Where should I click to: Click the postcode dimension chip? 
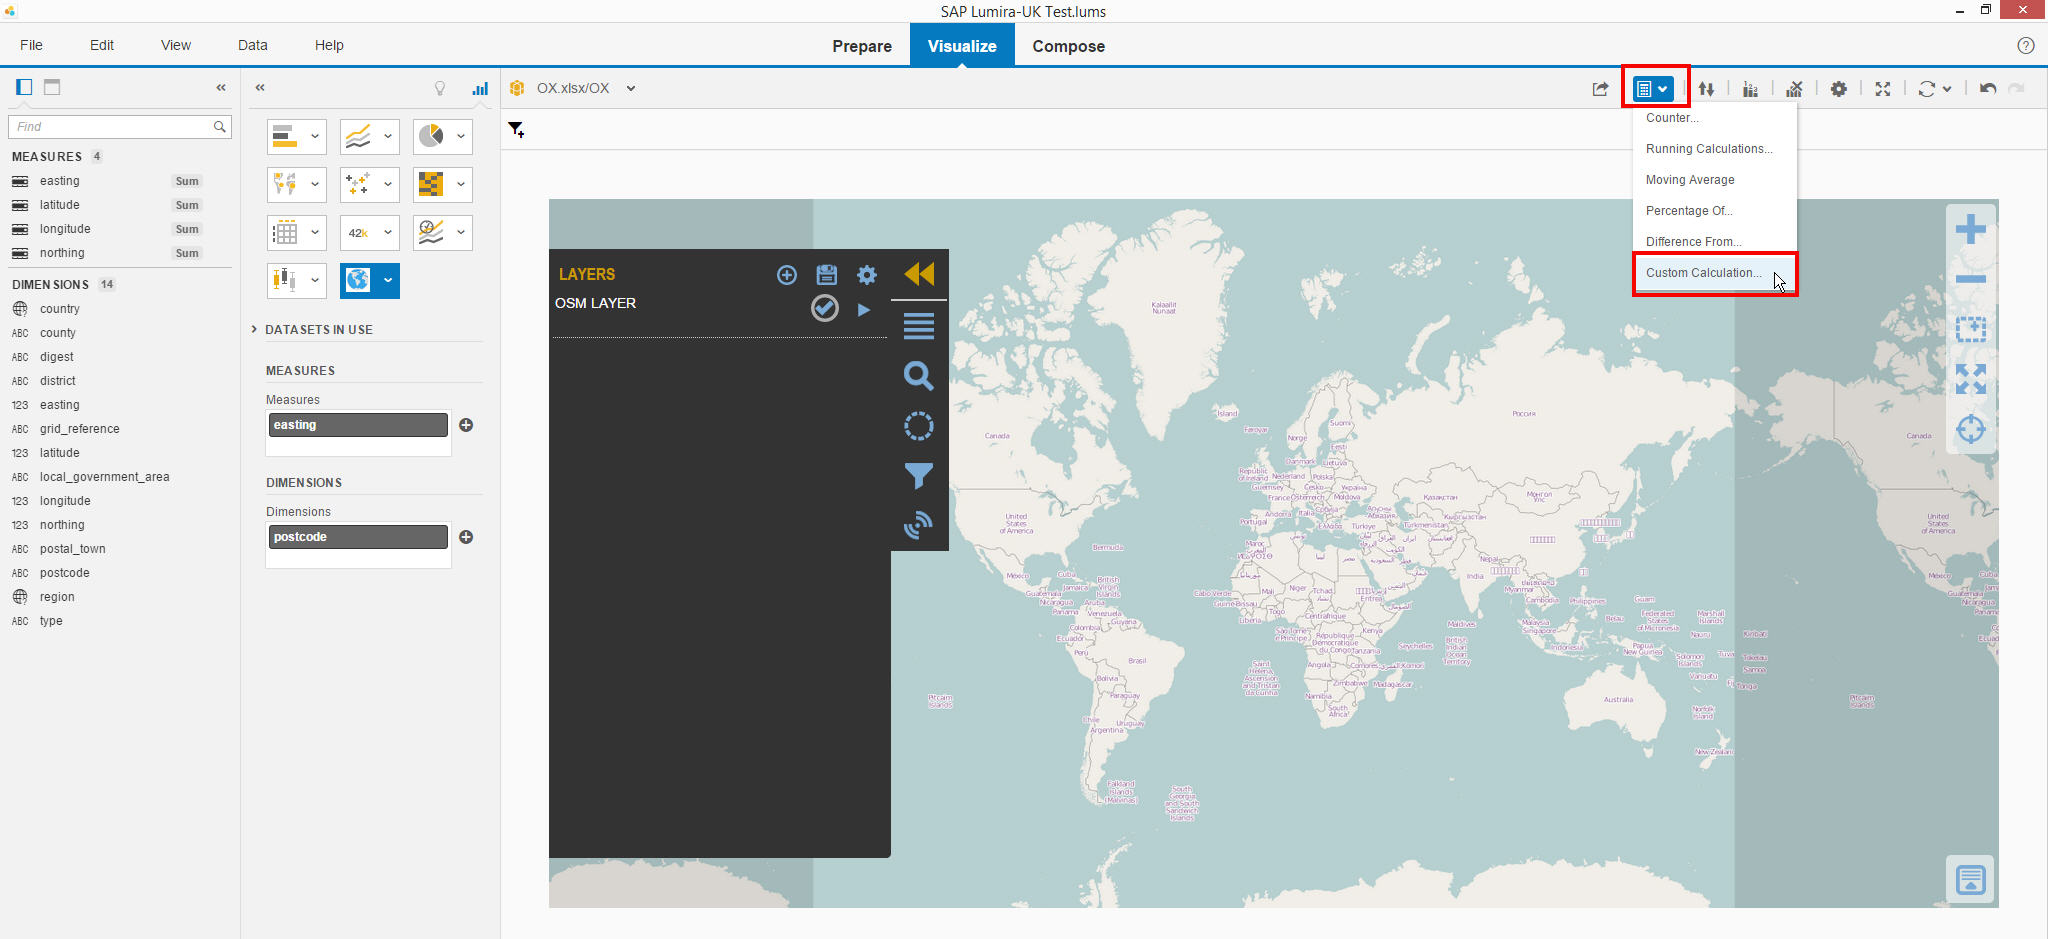tap(358, 537)
